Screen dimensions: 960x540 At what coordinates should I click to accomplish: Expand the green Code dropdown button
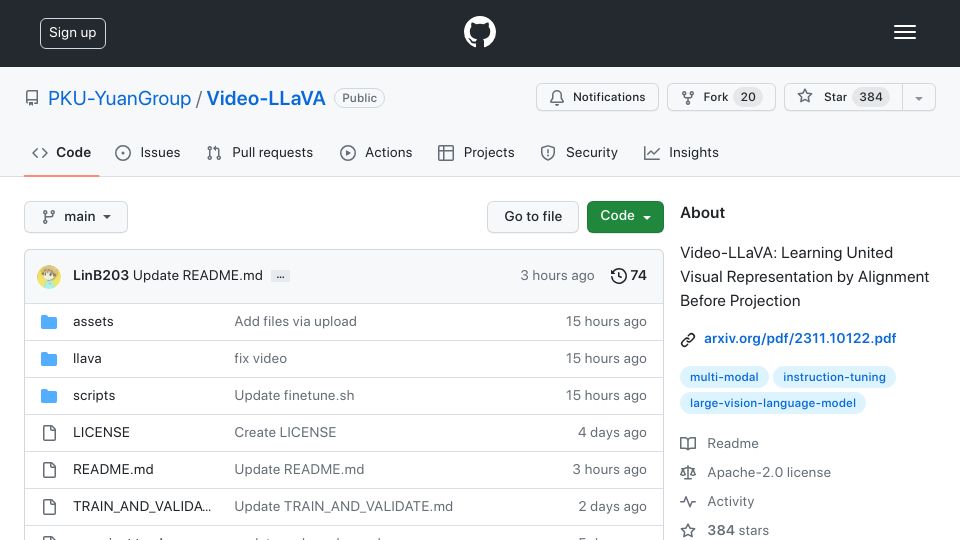tap(625, 217)
